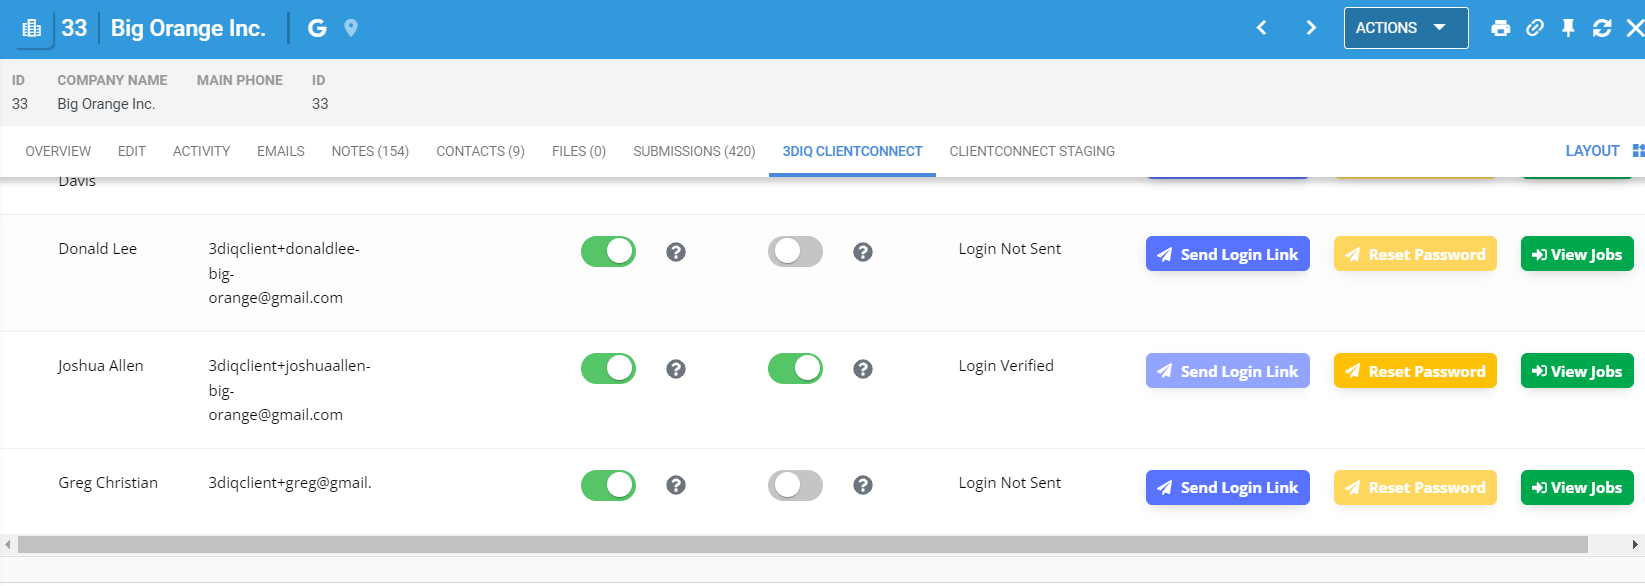Toggle first switch for Greg Christian
This screenshot has height=586, width=1645.
pos(608,485)
